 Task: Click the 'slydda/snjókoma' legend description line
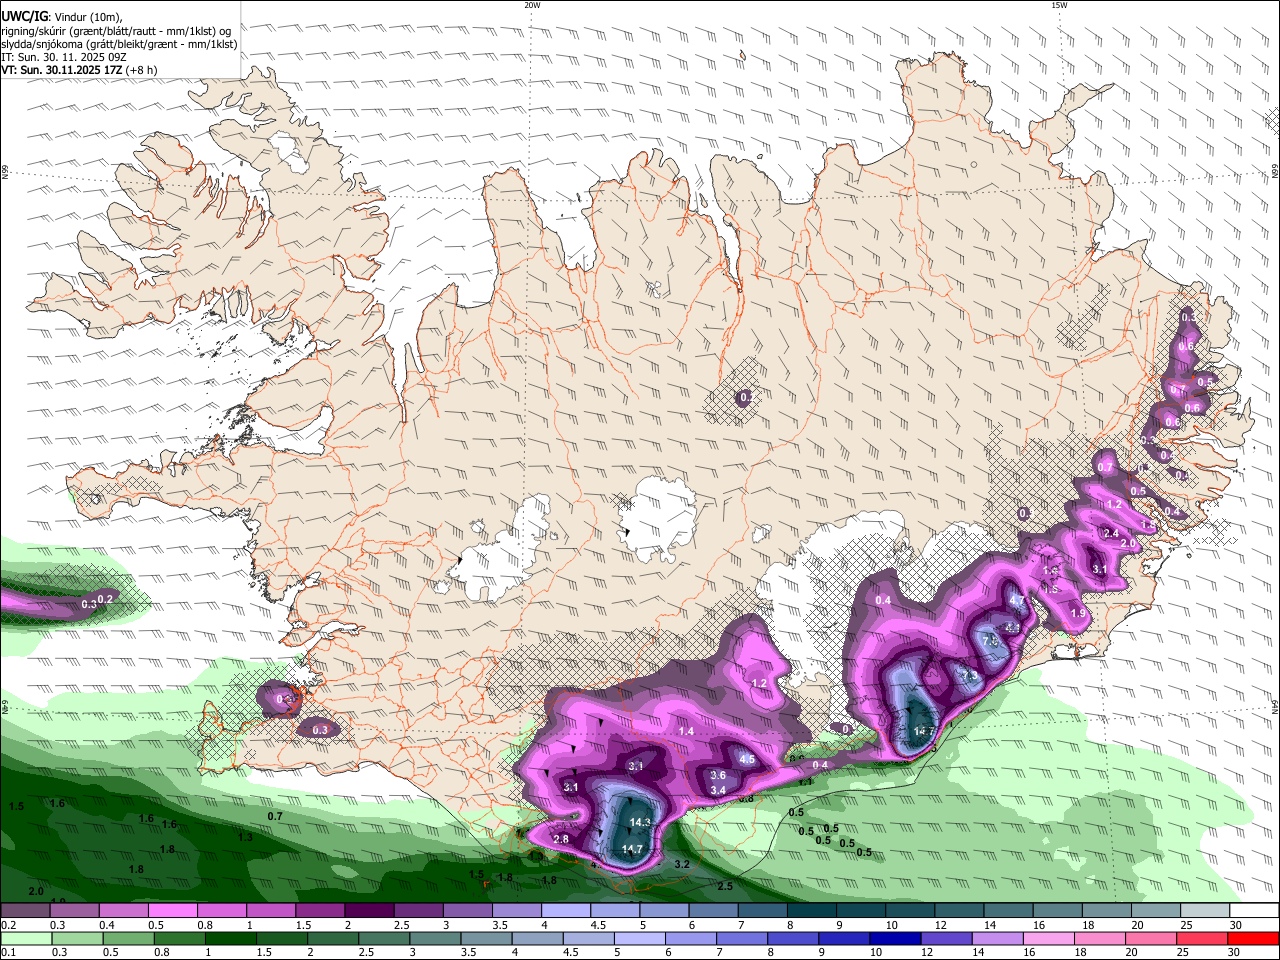tap(119, 44)
